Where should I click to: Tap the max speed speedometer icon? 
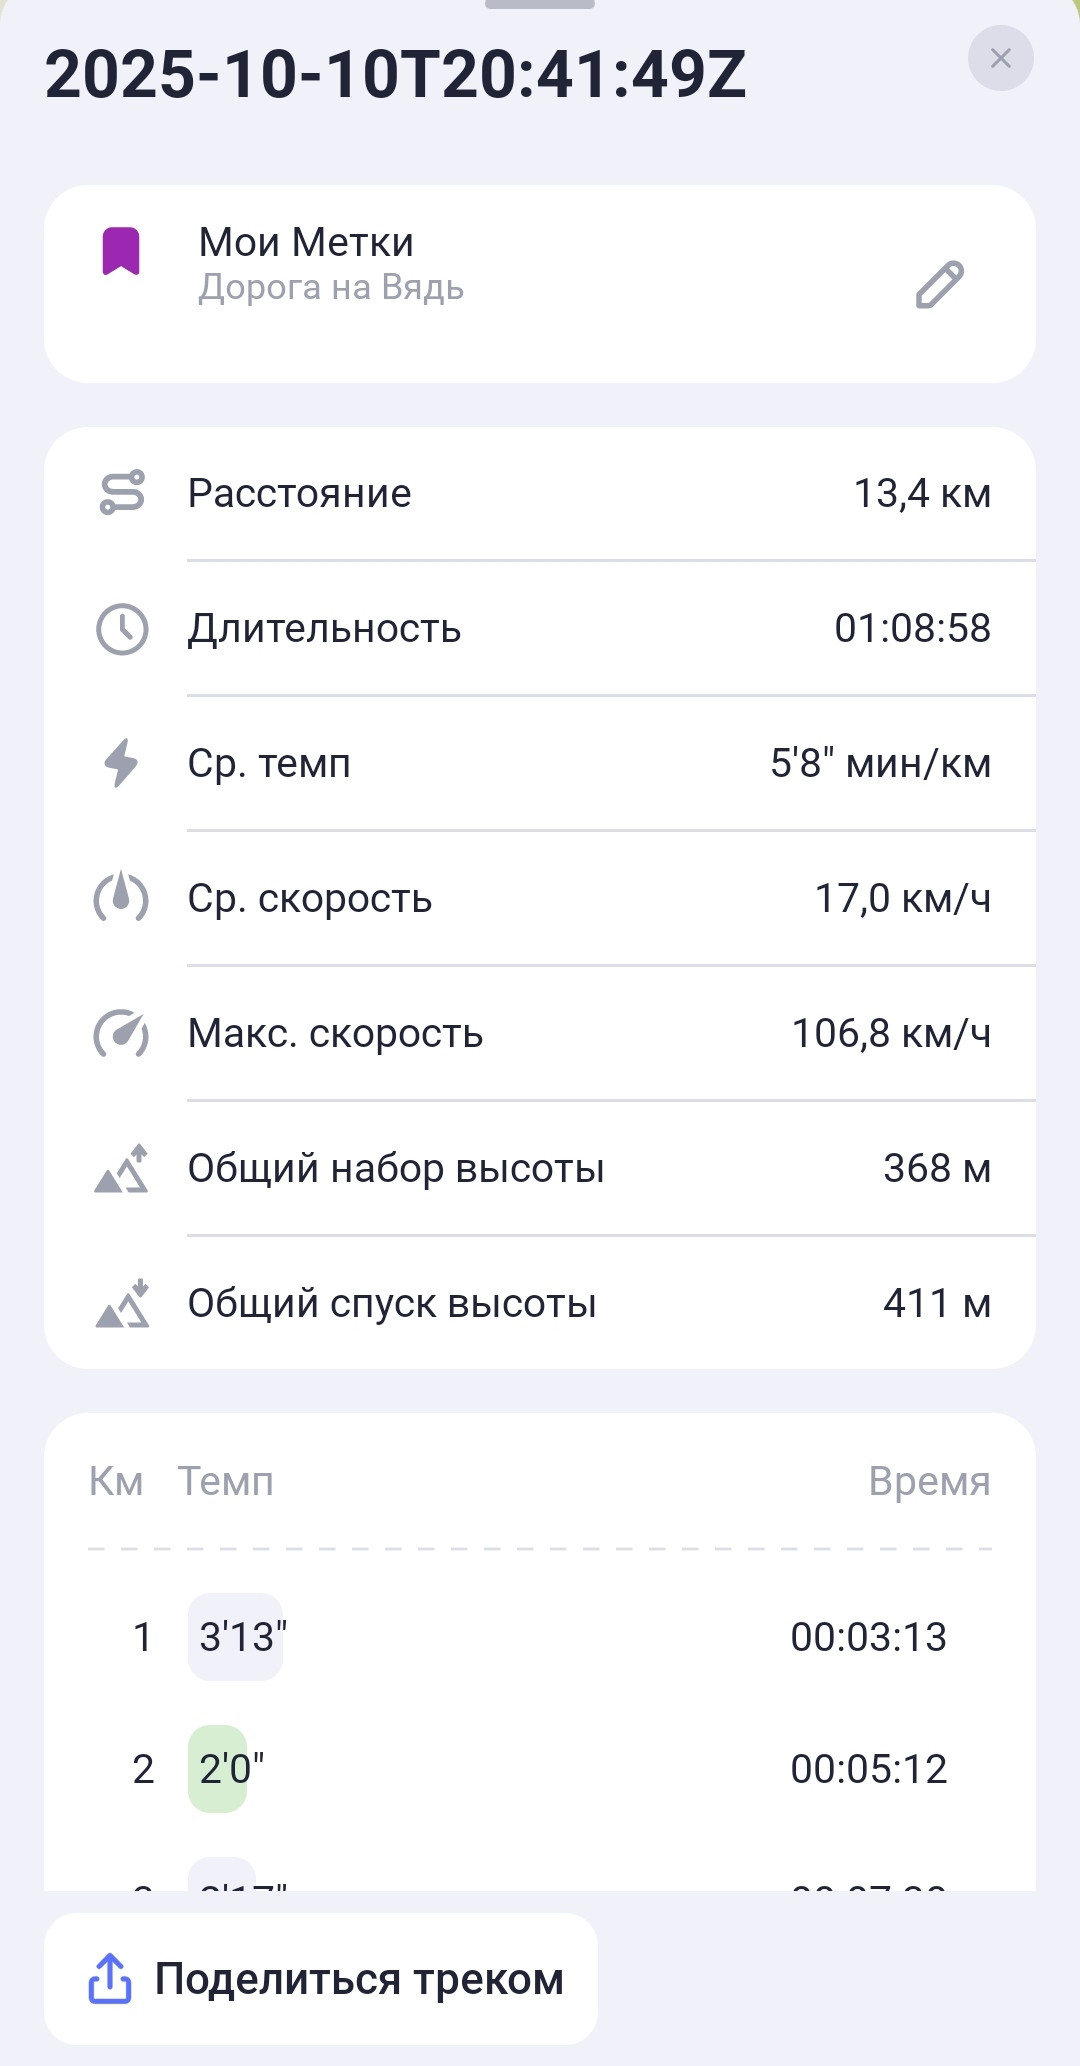(x=121, y=1033)
